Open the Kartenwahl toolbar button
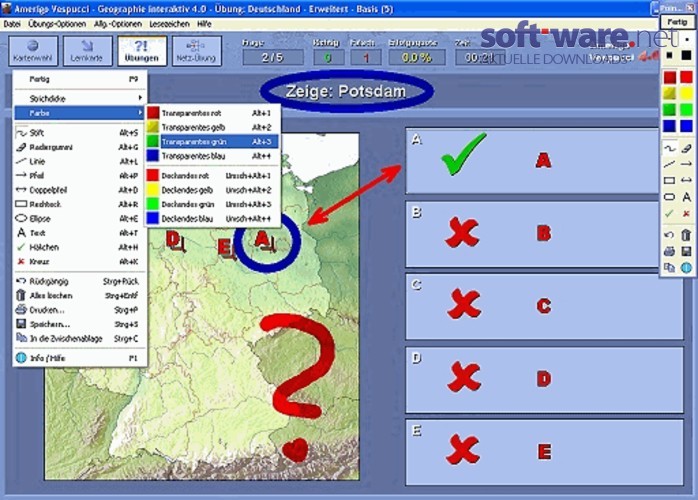Viewport: 698px width, 500px height. click(x=33, y=51)
